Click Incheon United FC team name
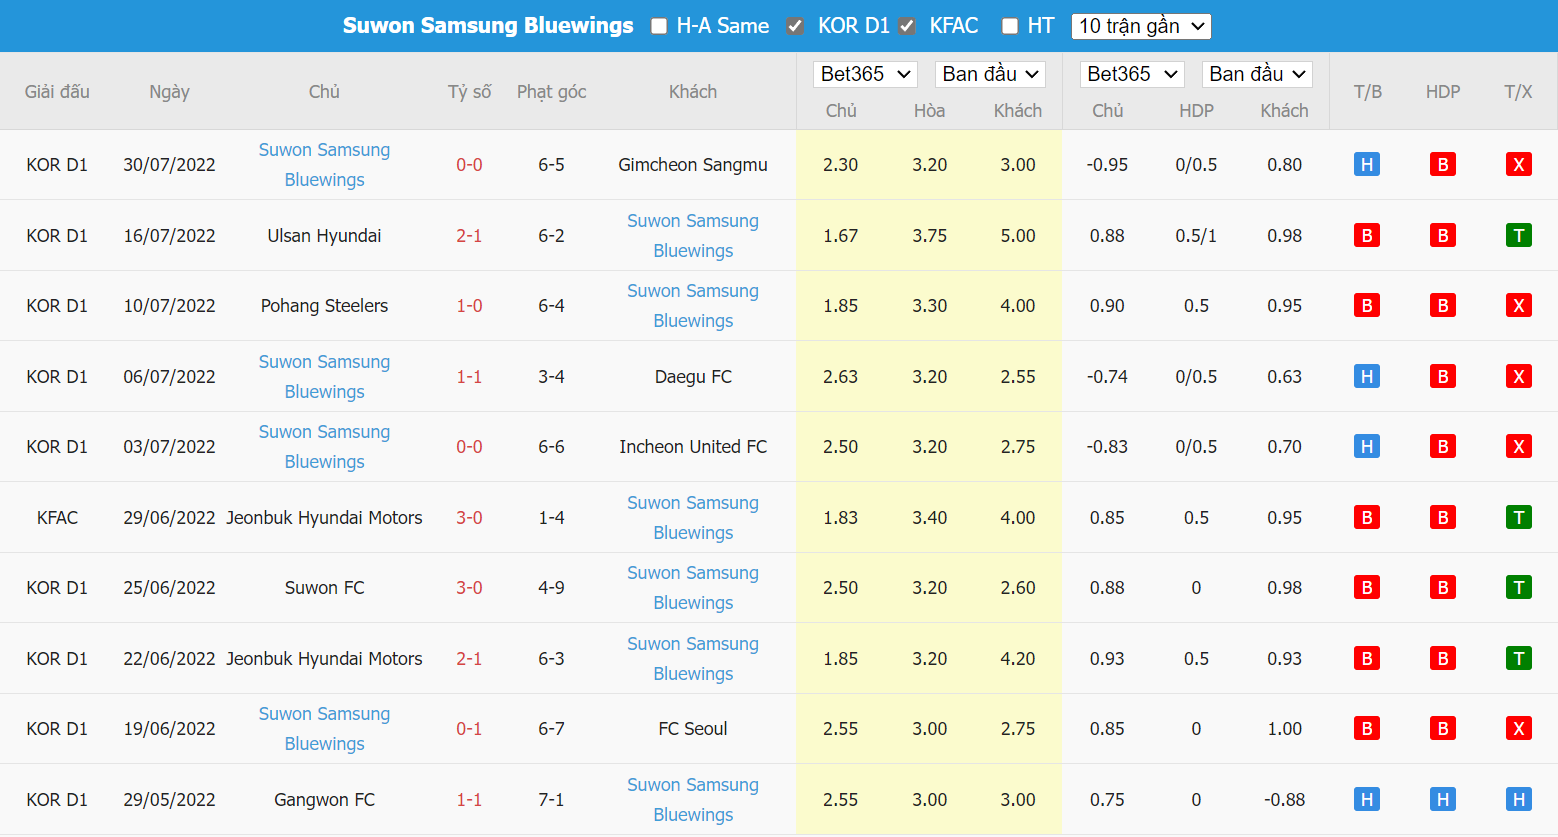The image size is (1558, 837). click(x=693, y=447)
